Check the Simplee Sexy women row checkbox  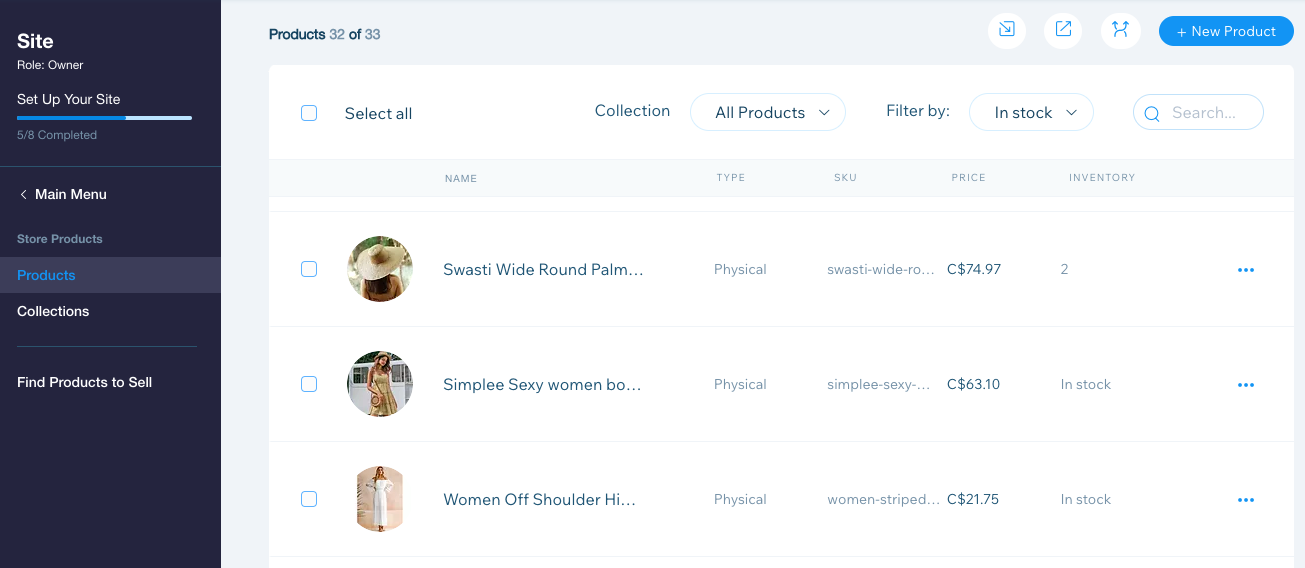[x=309, y=384]
